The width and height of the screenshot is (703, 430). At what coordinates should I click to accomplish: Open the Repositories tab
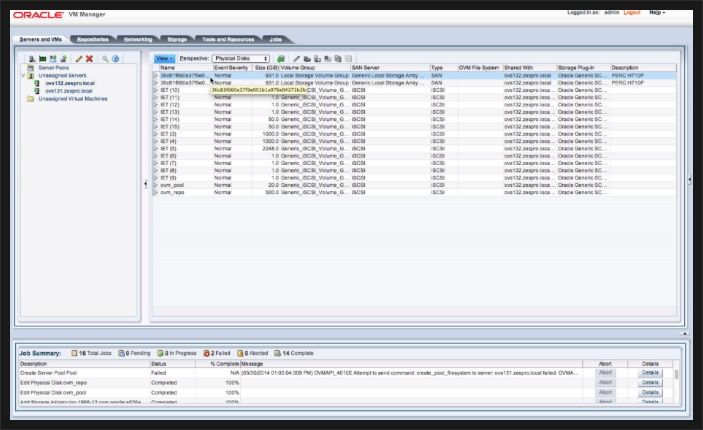tap(93, 39)
